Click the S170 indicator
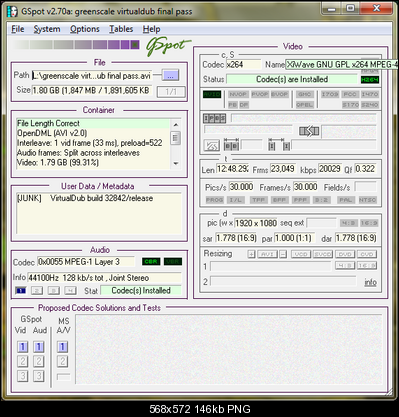Viewport: 399px width, 417px height. pyautogui.click(x=350, y=105)
